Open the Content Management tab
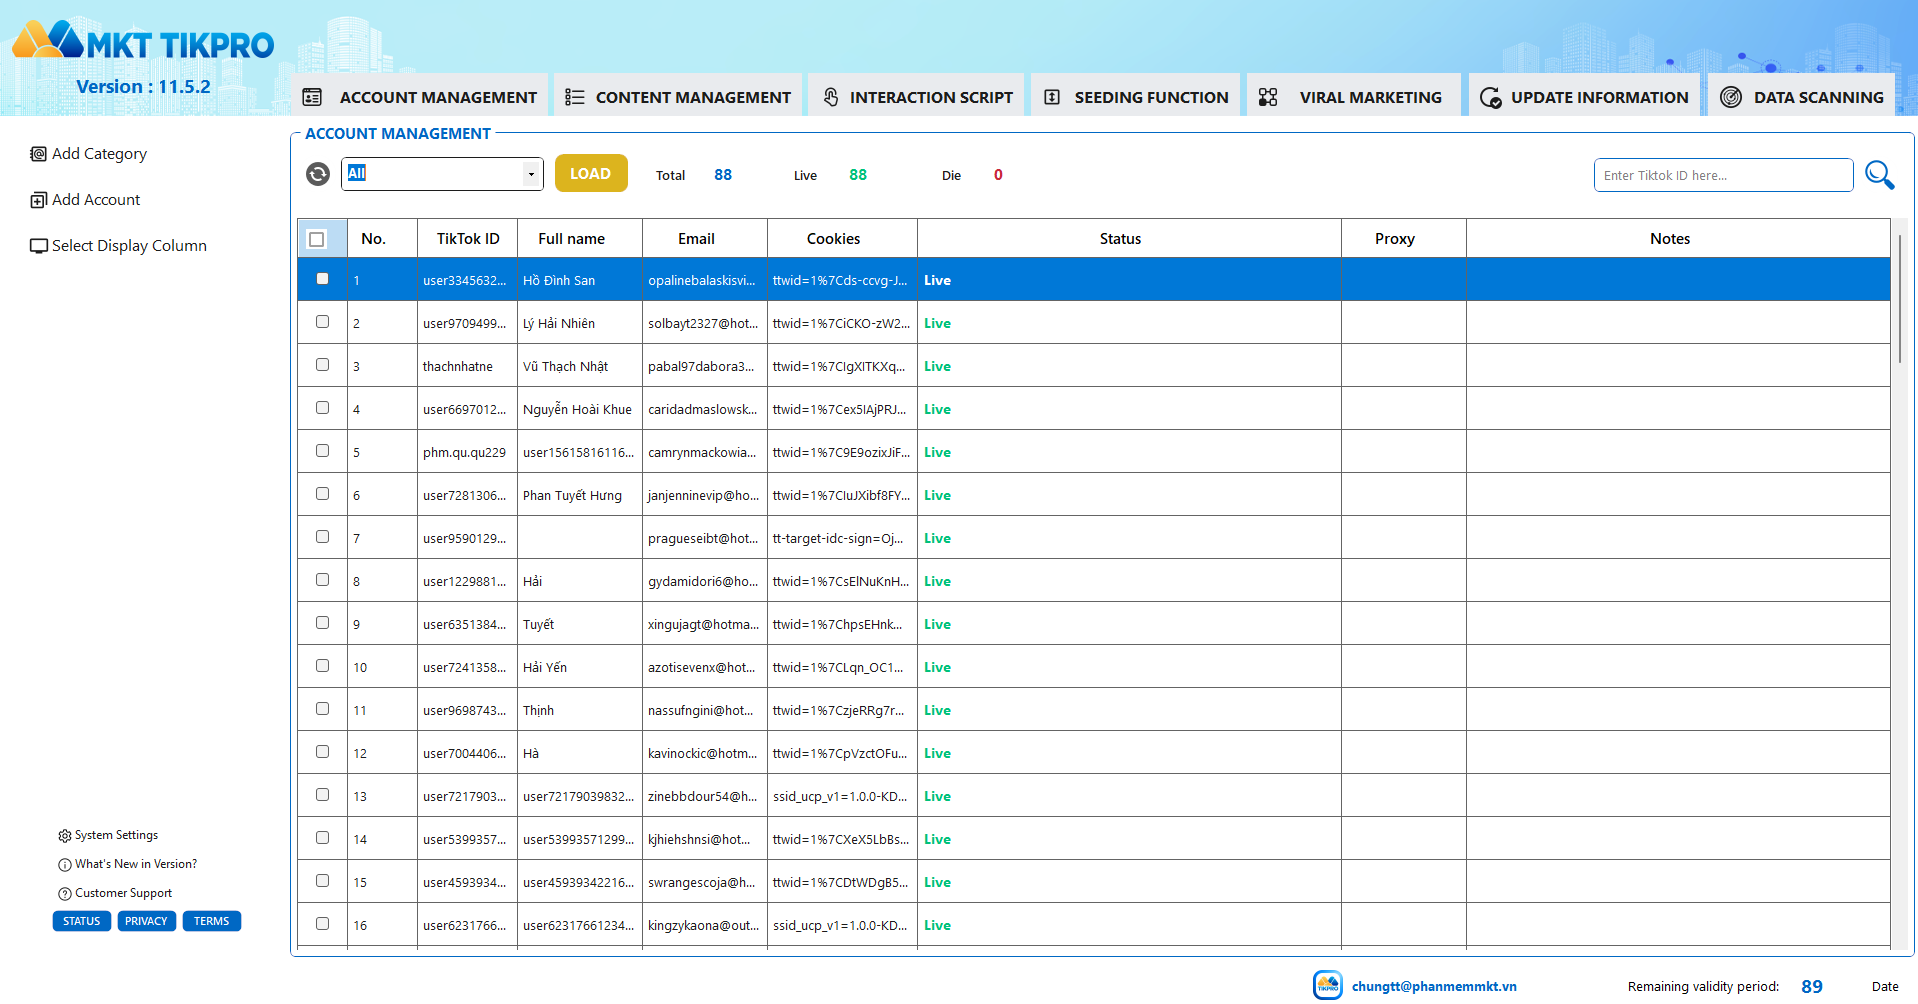This screenshot has width=1918, height=1004. [678, 96]
